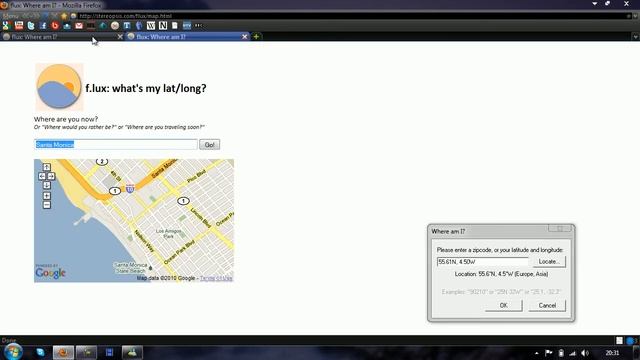The image size is (640, 360).
Task: Click the Google logo on the map
Action: (50, 273)
